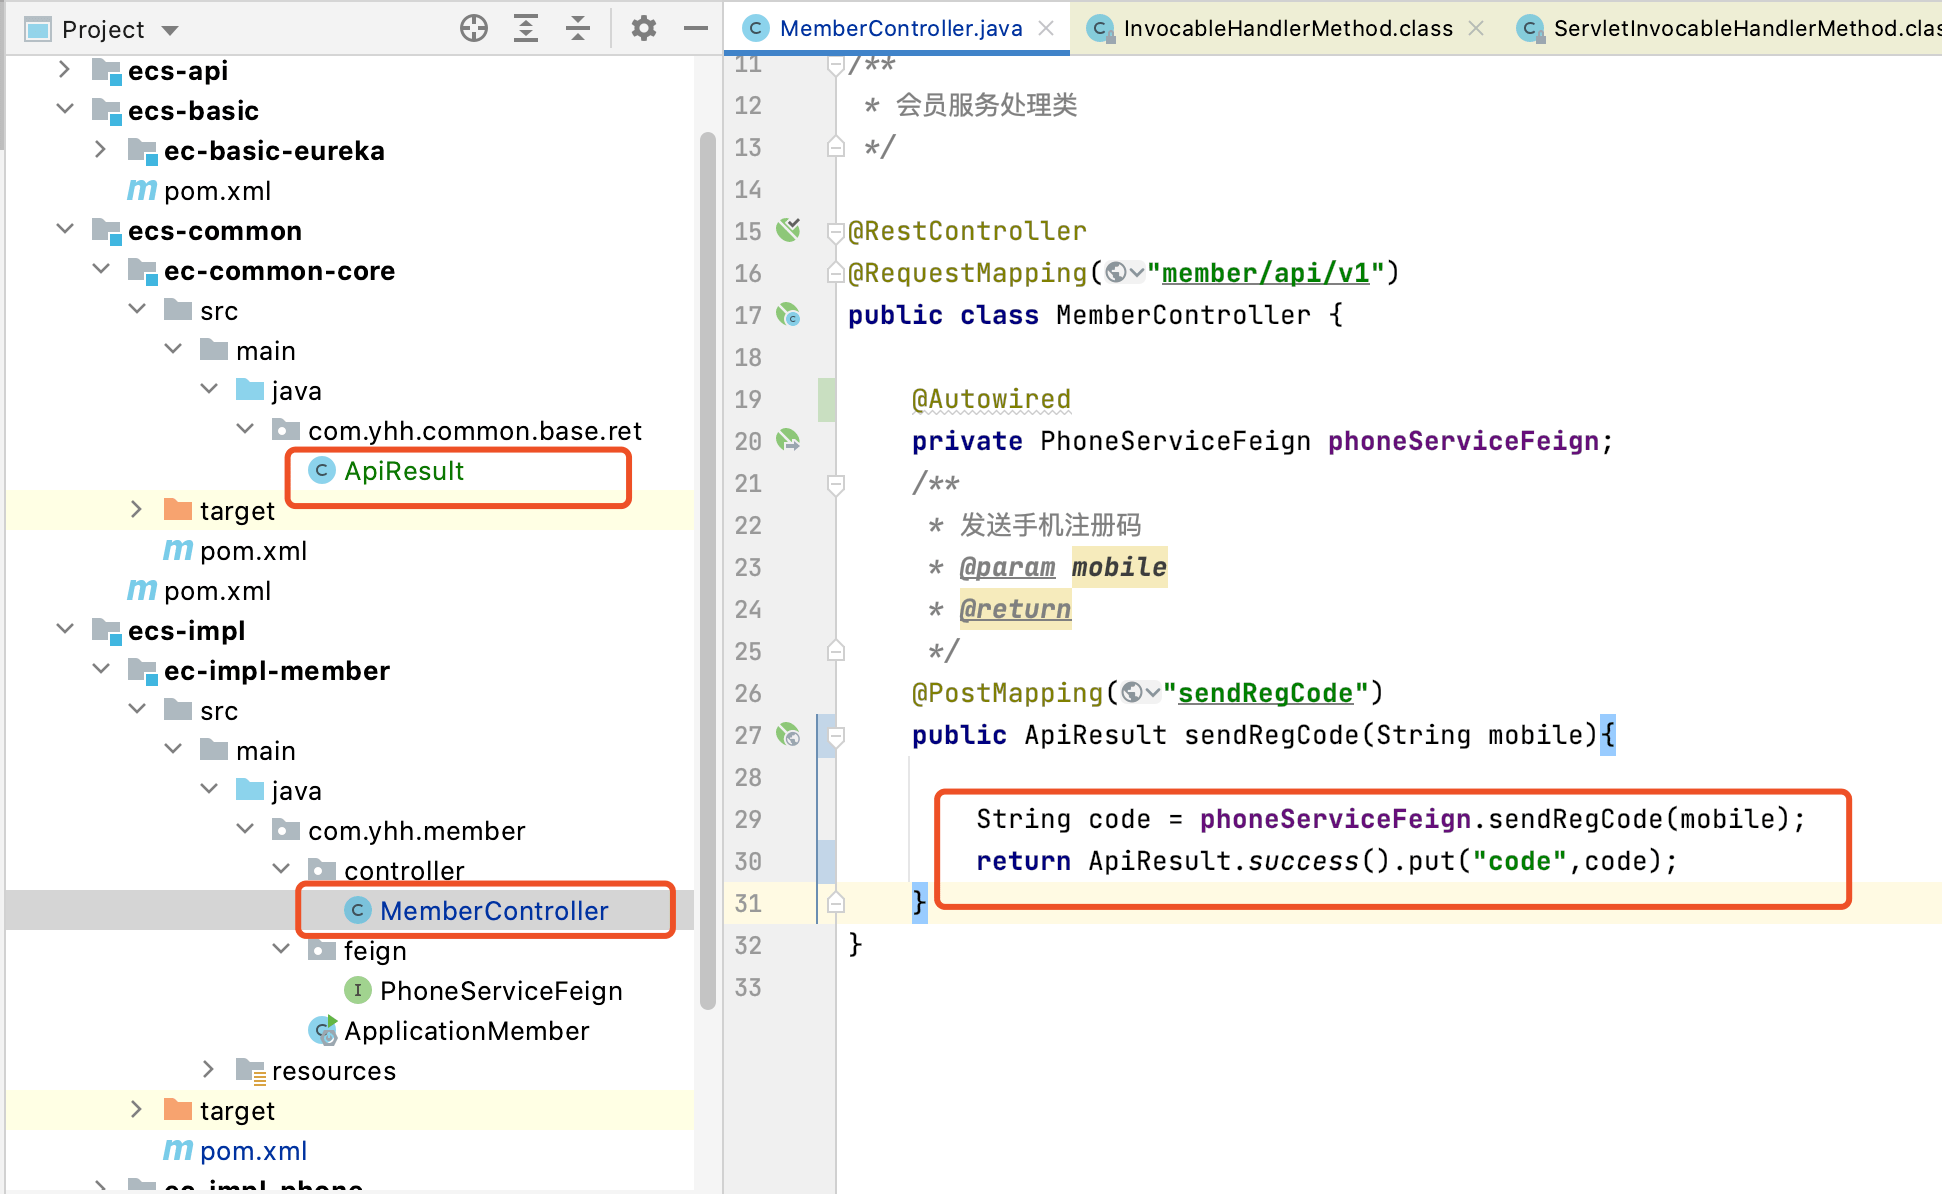Open the Project view dropdown

point(168,28)
